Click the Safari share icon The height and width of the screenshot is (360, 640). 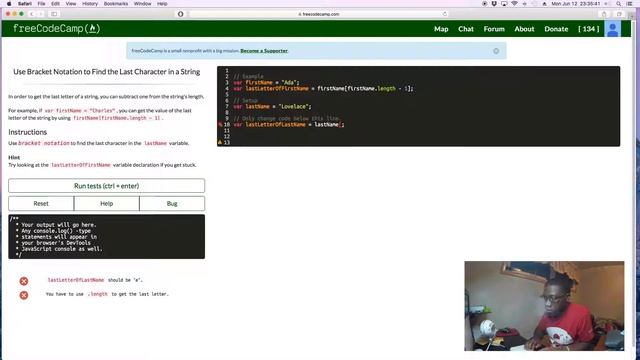(x=604, y=14)
